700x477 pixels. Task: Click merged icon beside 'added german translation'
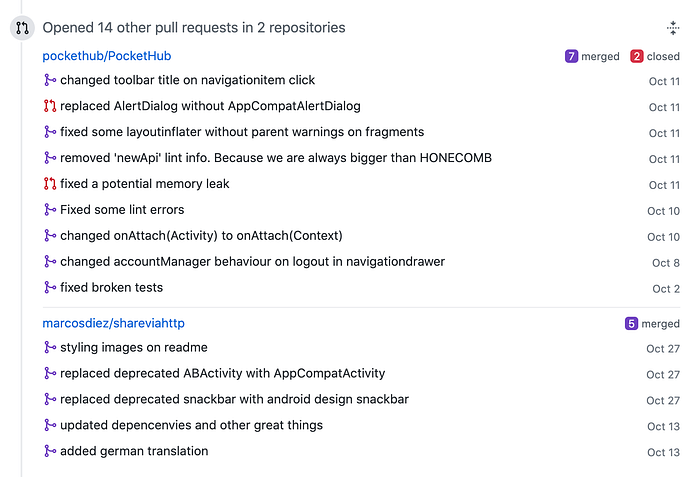(x=50, y=451)
